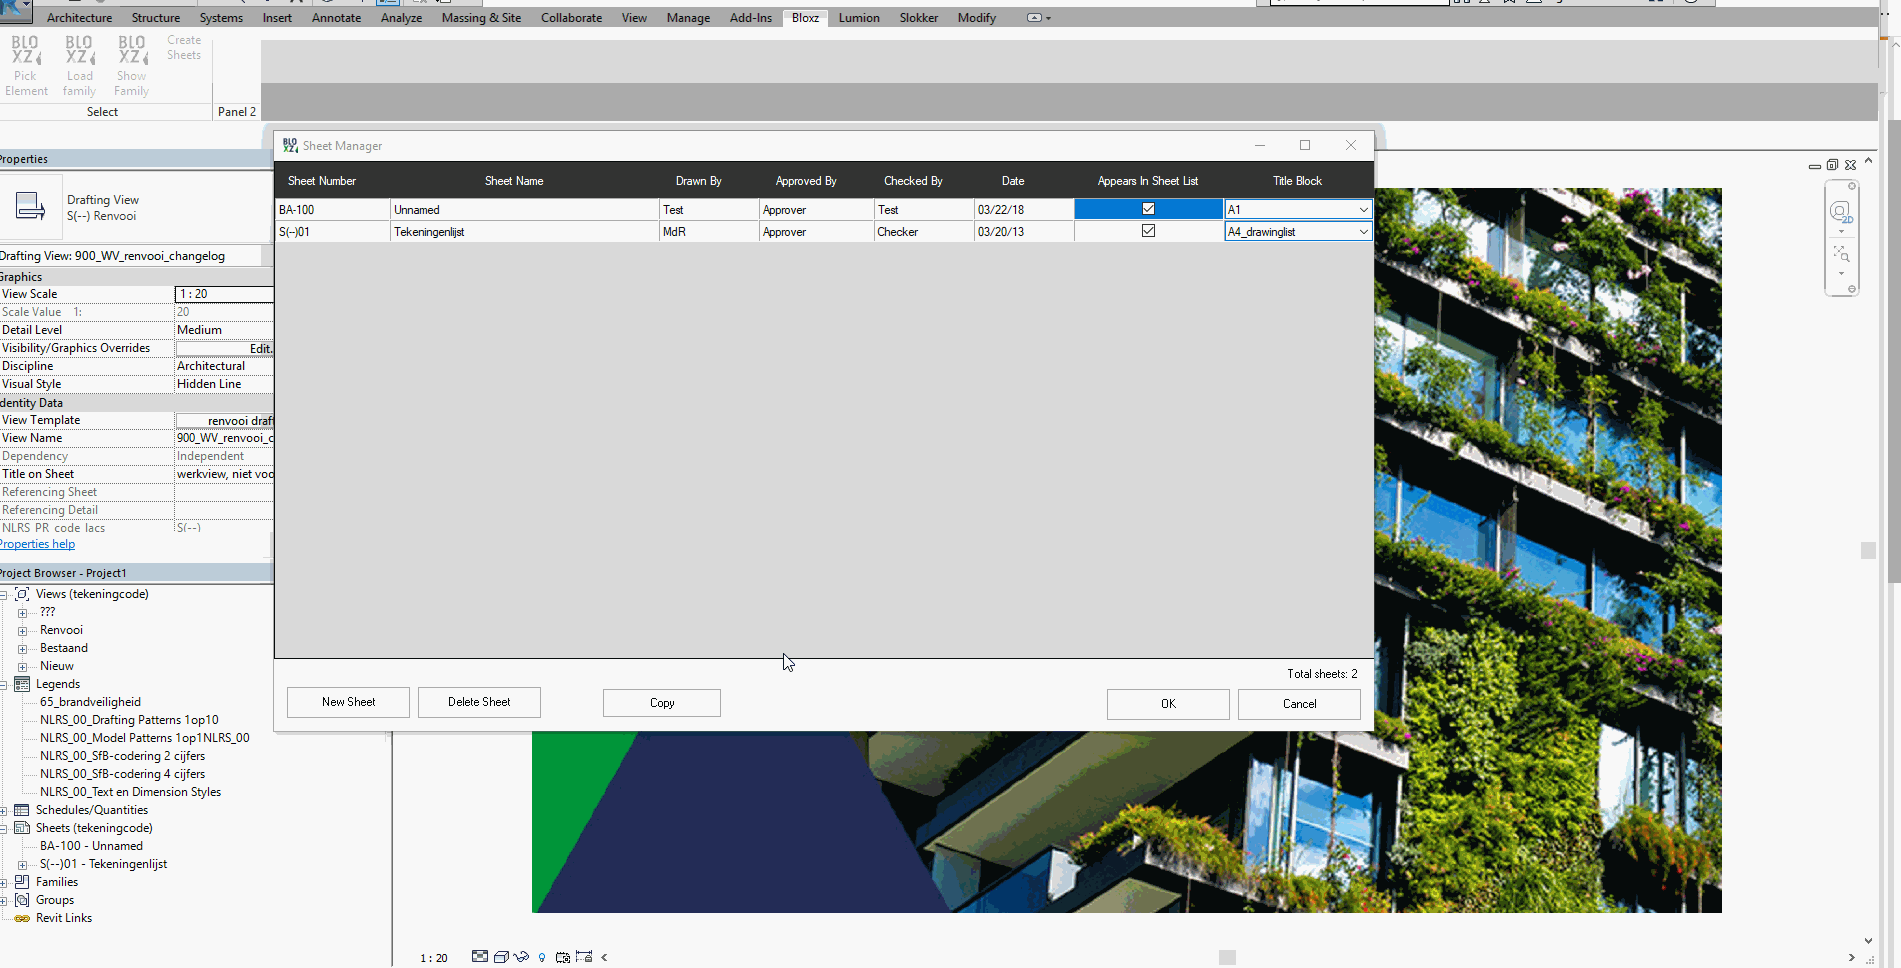Toggle Appears In Sheet List for BA-100
Screen dimensions: 1901x968
(1148, 209)
